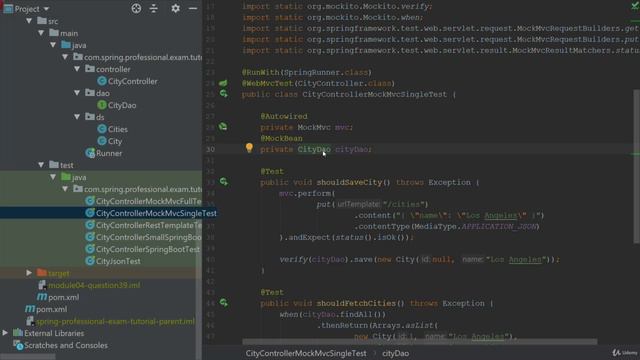640x360 pixels.
Task: Click shouldFetchCities method name in editor
Action: pos(356,303)
